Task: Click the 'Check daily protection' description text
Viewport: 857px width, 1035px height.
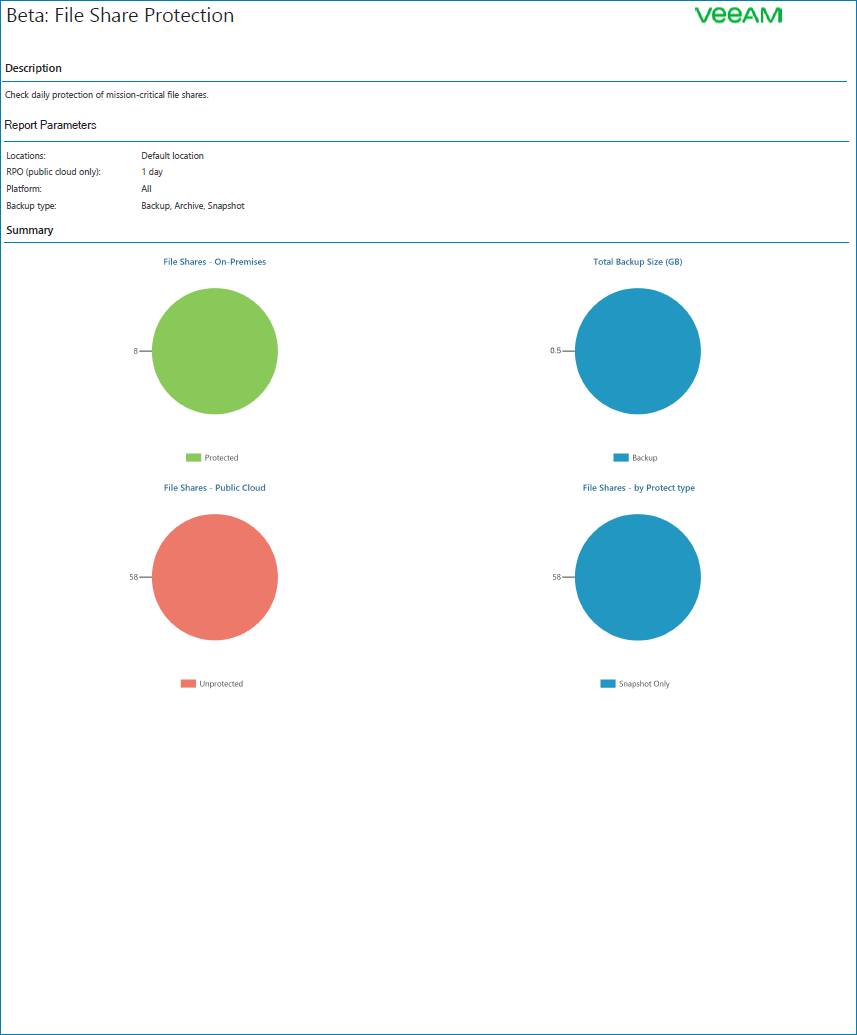Action: [106, 95]
